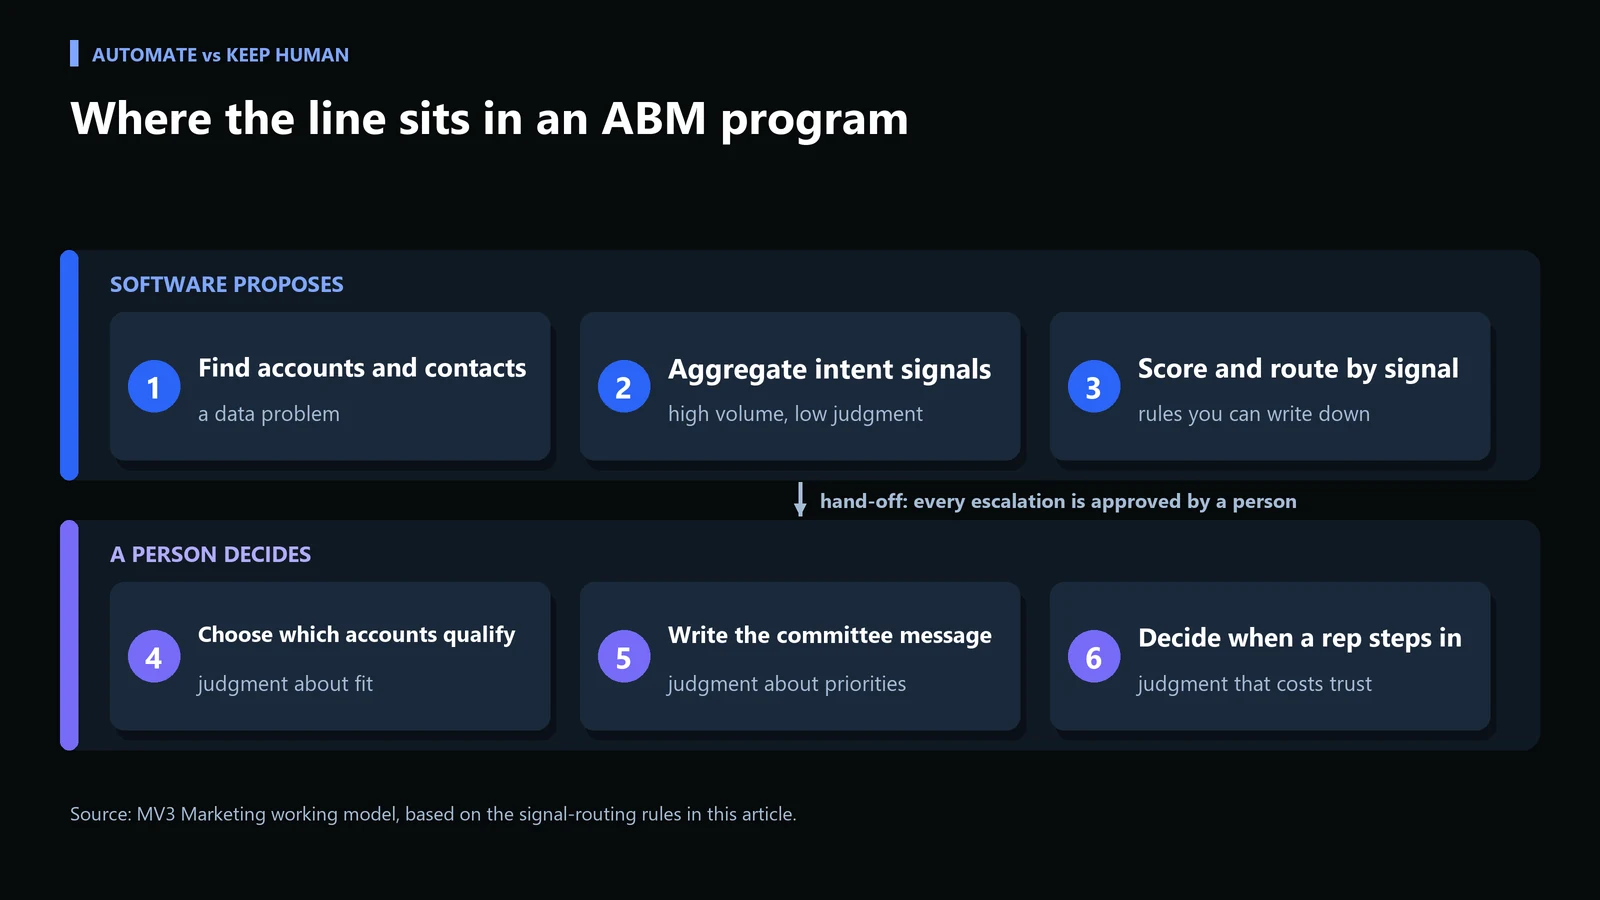
Task: Click the title 'Where the line sits in an ABM program'
Action: pos(489,119)
